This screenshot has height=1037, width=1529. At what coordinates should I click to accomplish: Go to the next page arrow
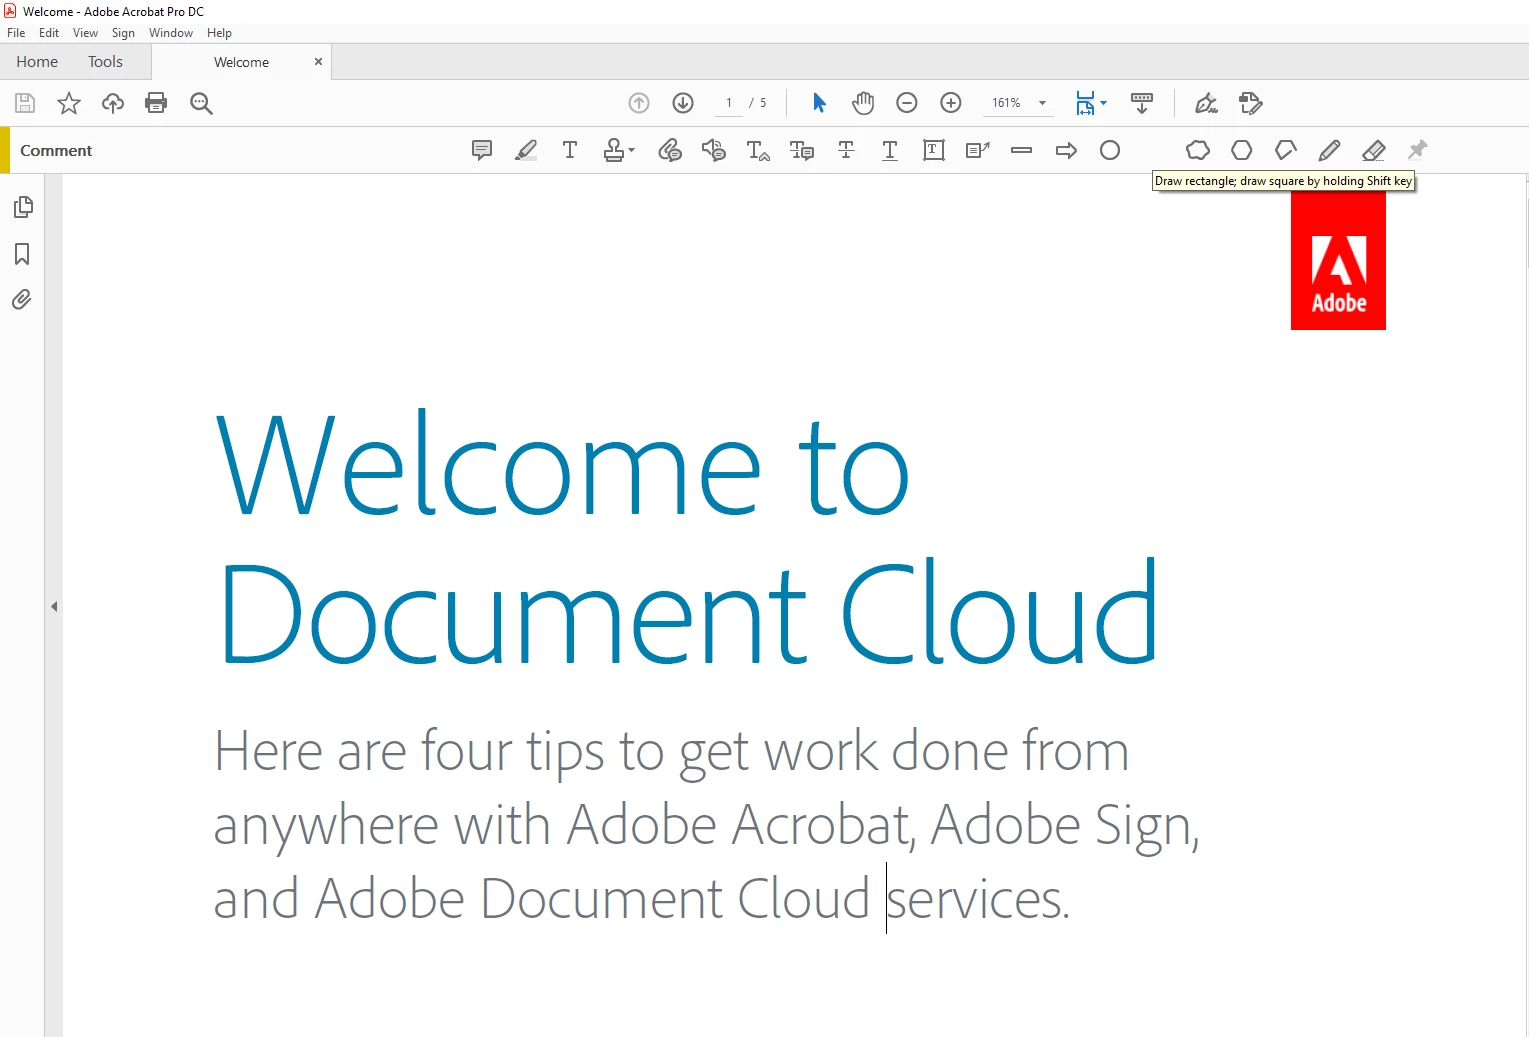tap(683, 103)
